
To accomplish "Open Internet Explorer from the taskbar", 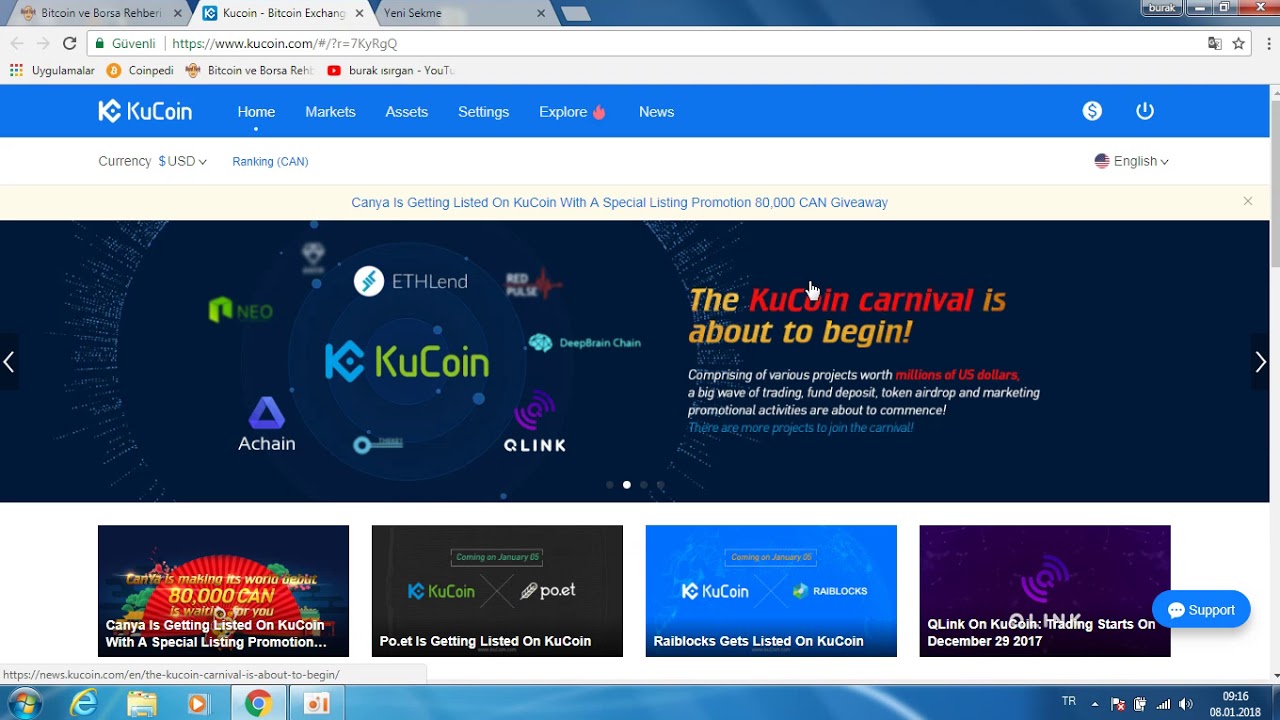I will [x=85, y=704].
